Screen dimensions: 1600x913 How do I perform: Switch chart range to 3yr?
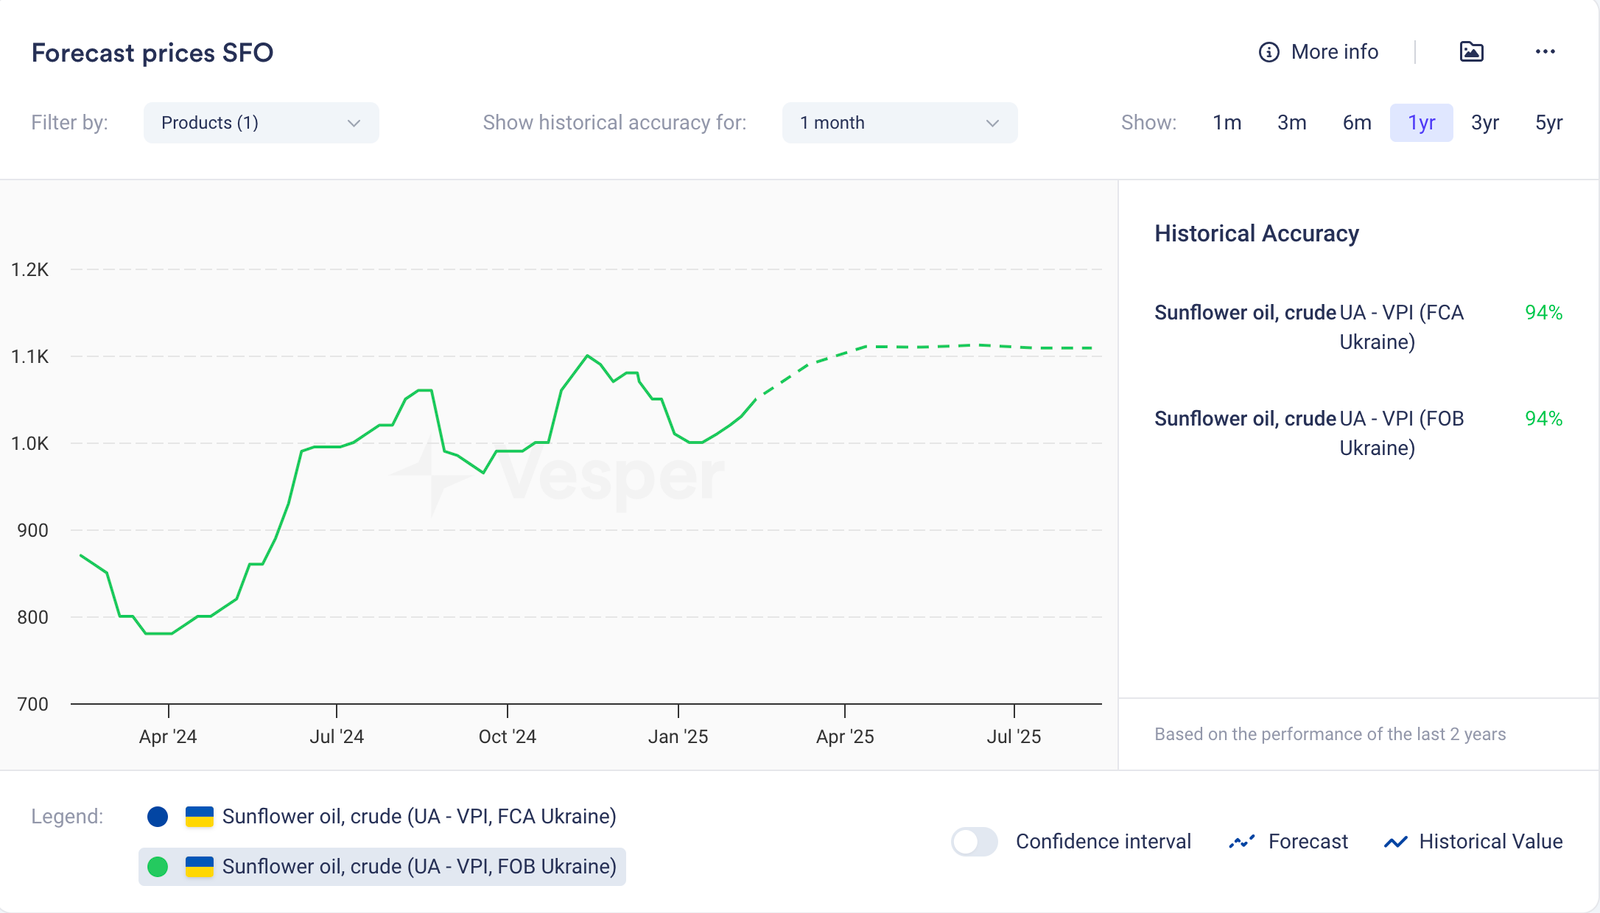click(1484, 123)
